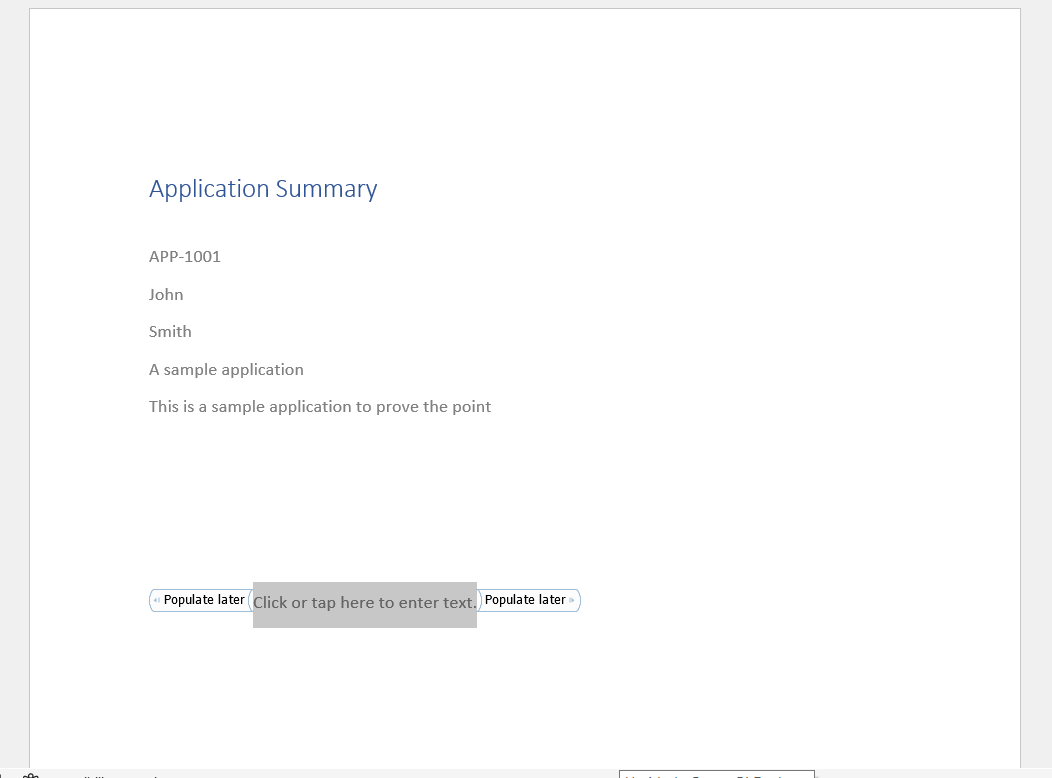
Task: Click the "Click or tap here to enter text." placeholder
Action: [364, 602]
